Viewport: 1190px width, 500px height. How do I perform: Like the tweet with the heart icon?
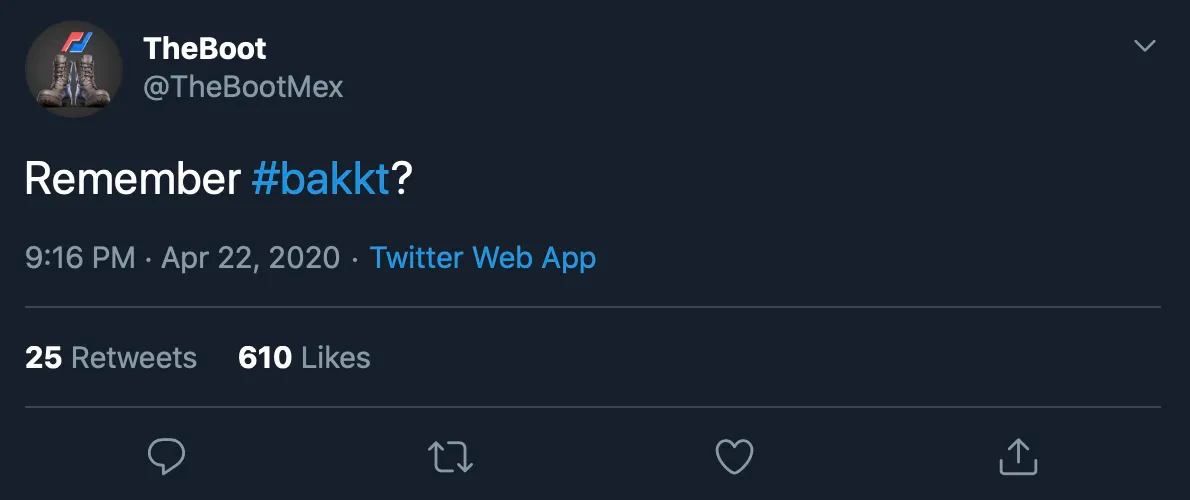pyautogui.click(x=734, y=456)
